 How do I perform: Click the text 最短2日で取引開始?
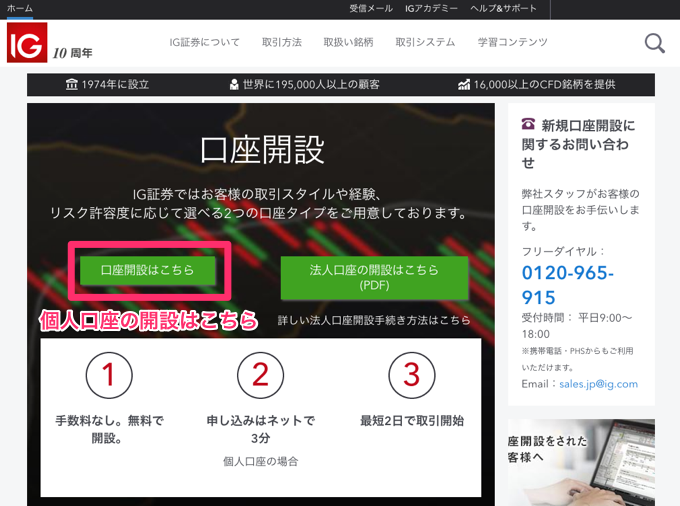412,421
